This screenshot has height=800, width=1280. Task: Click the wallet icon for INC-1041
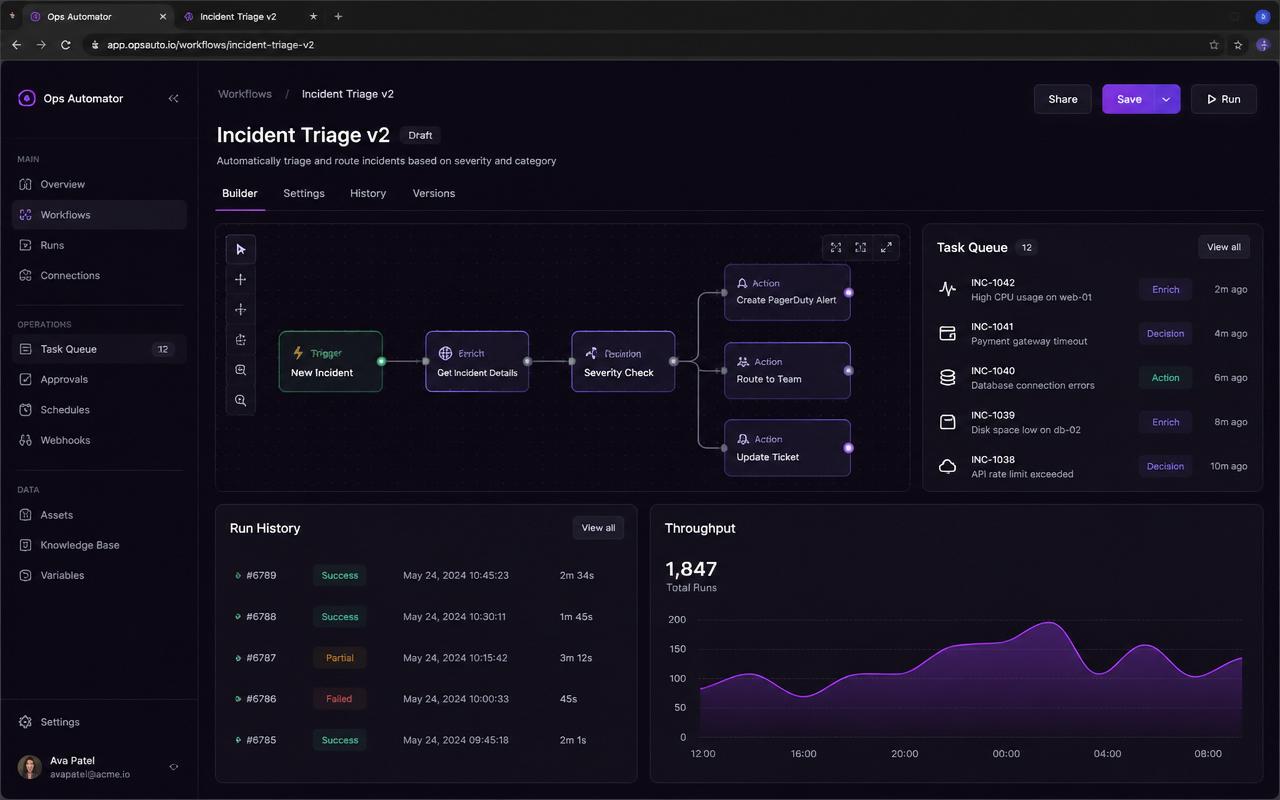coord(947,333)
